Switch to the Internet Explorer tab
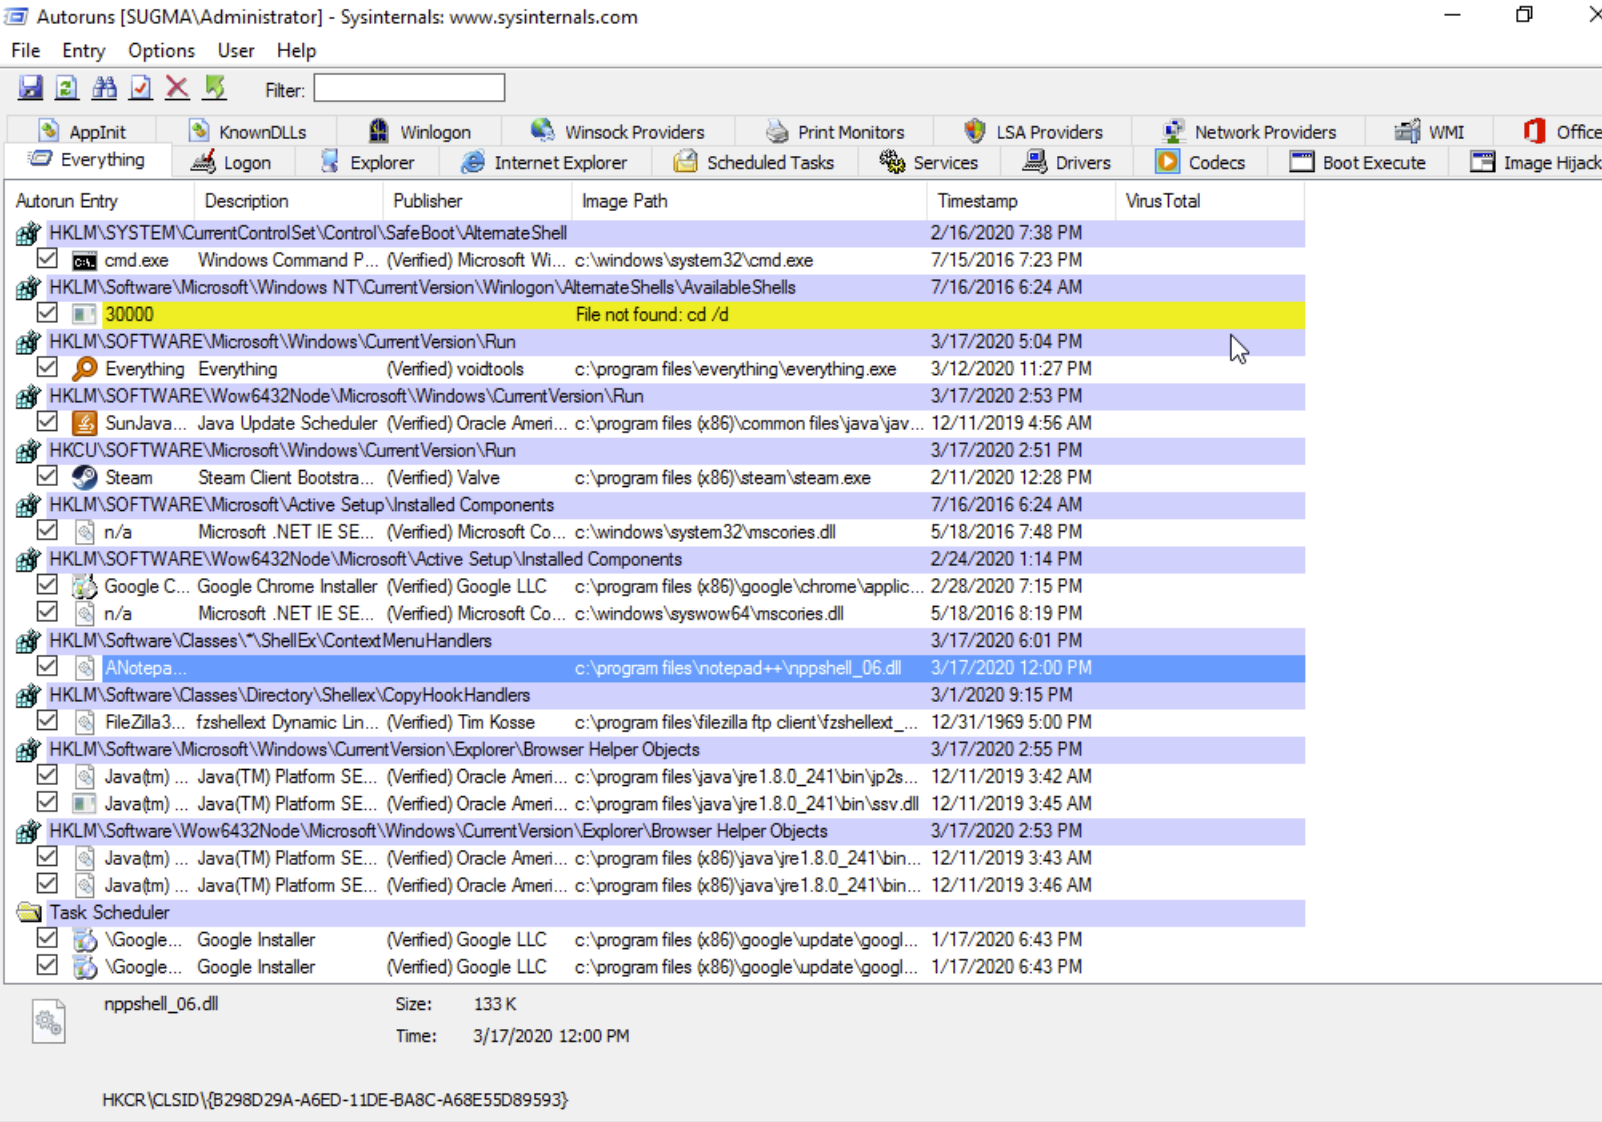The height and width of the screenshot is (1122, 1602). point(545,163)
